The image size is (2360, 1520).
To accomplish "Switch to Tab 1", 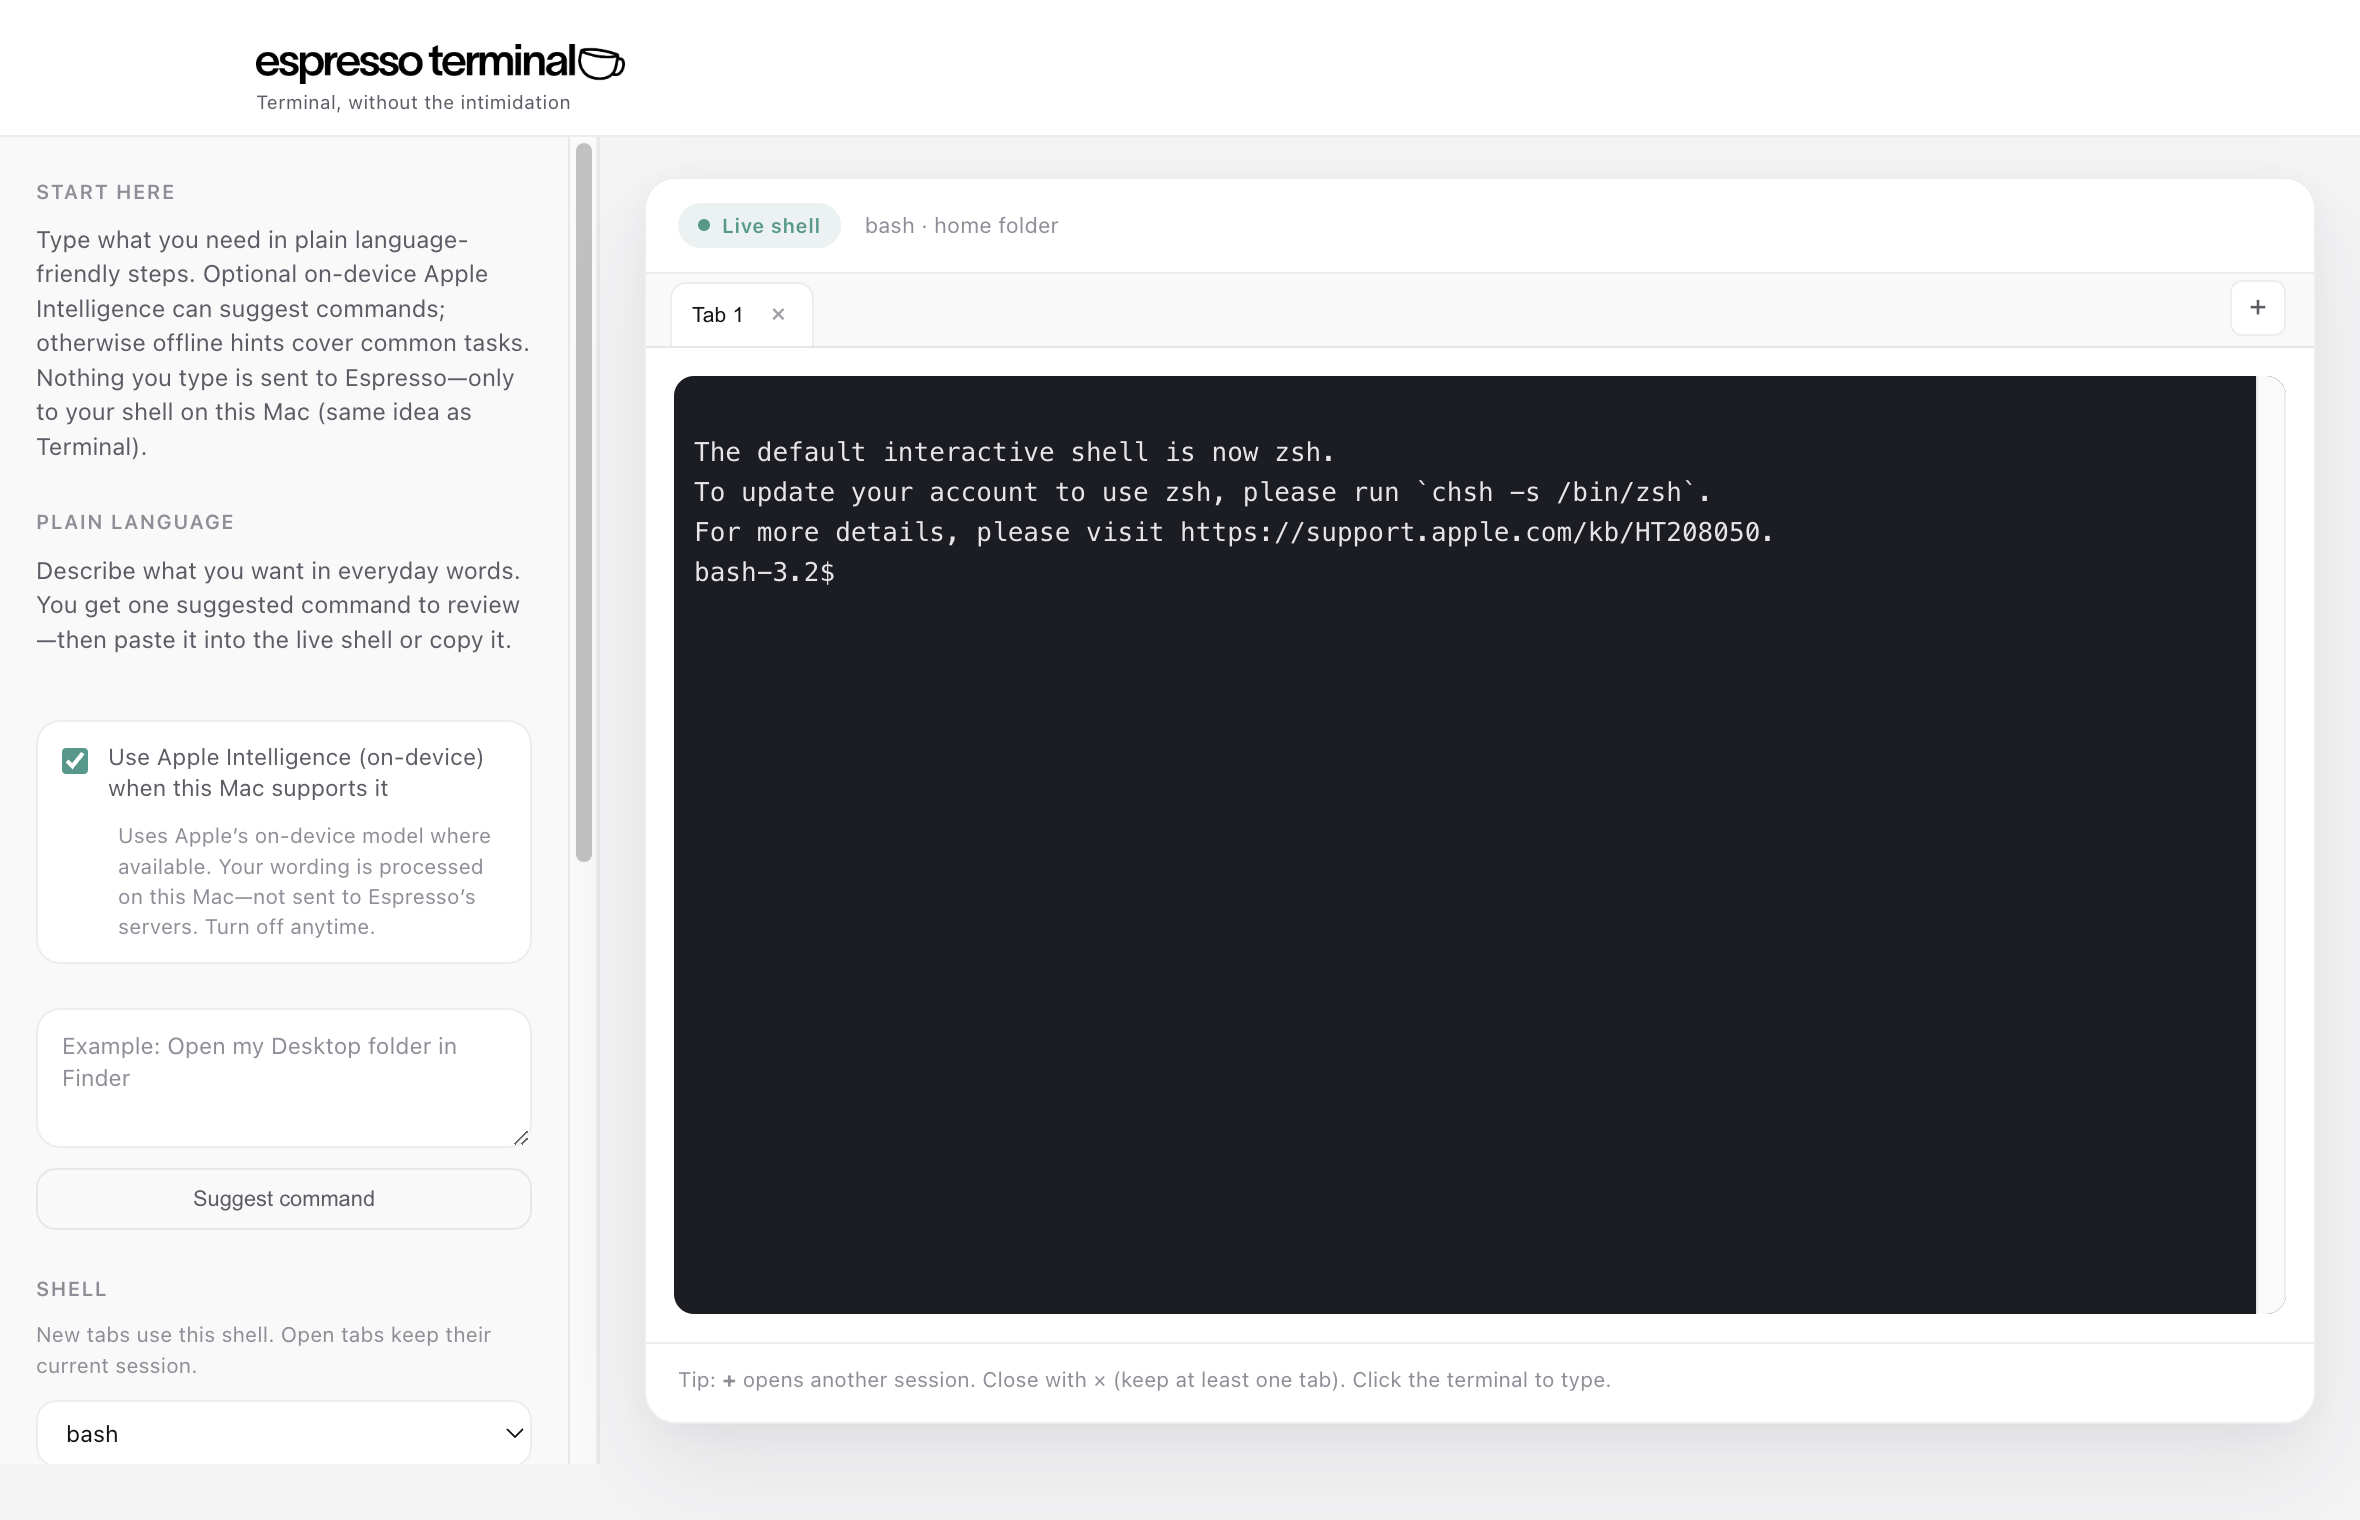I will 717,314.
